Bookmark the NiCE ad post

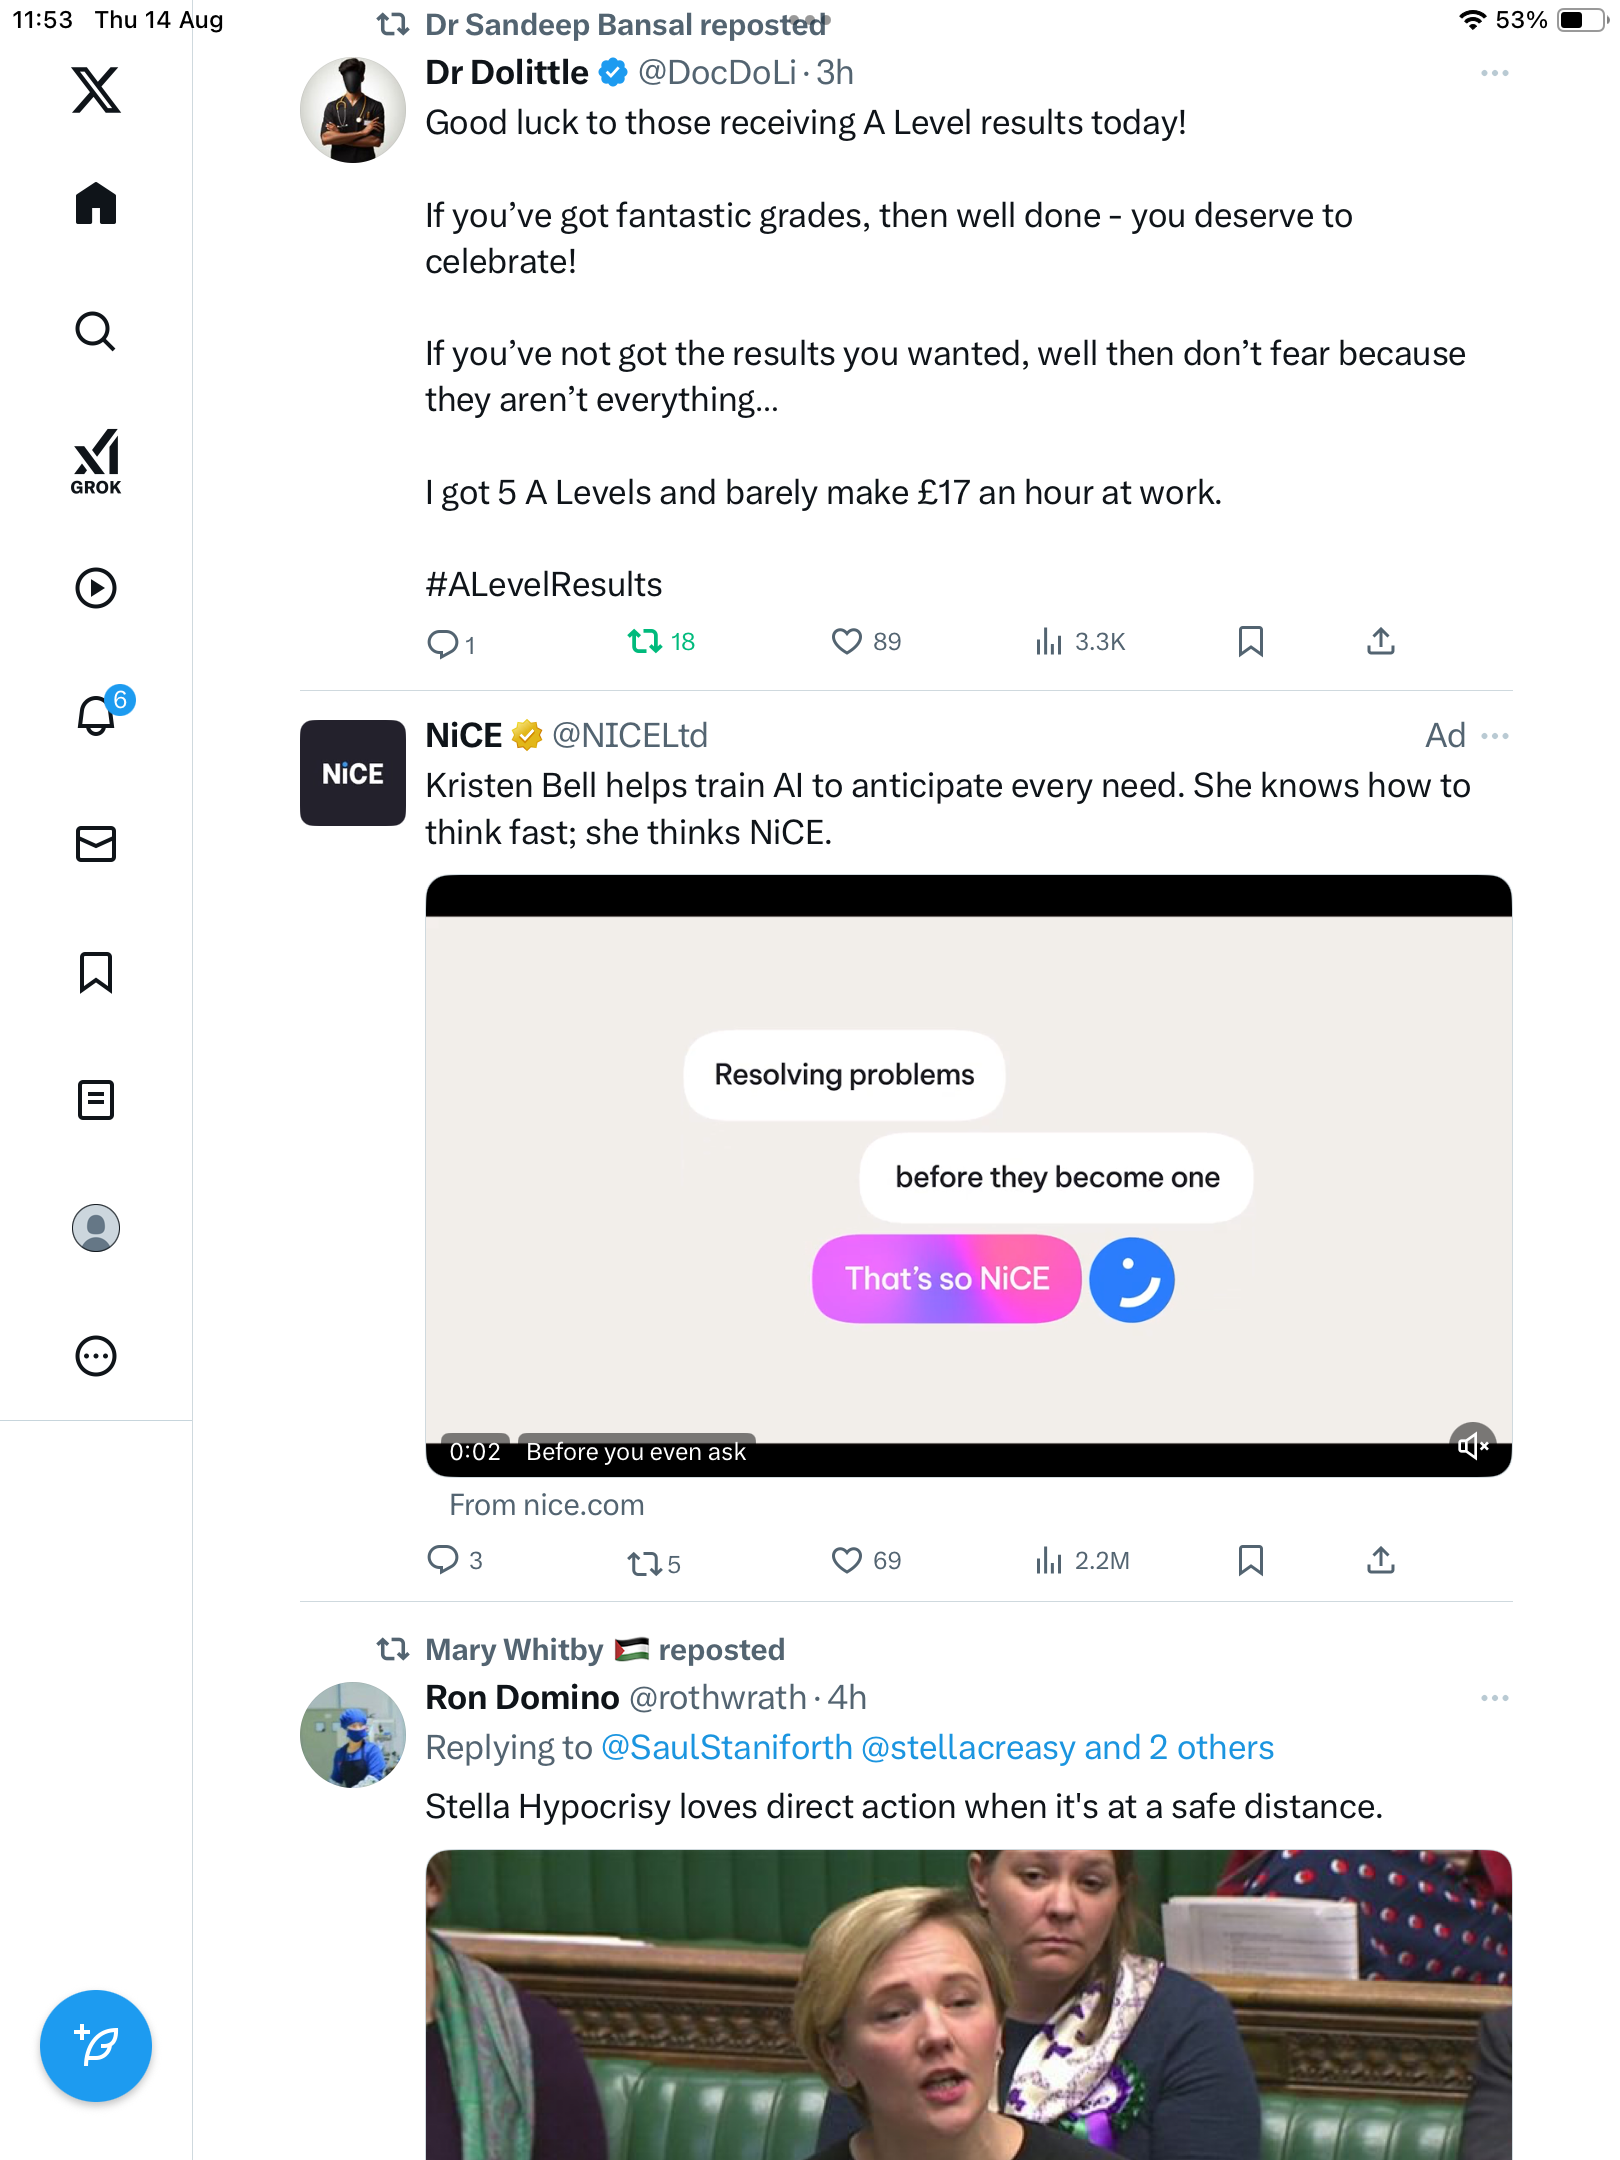tap(1250, 1560)
